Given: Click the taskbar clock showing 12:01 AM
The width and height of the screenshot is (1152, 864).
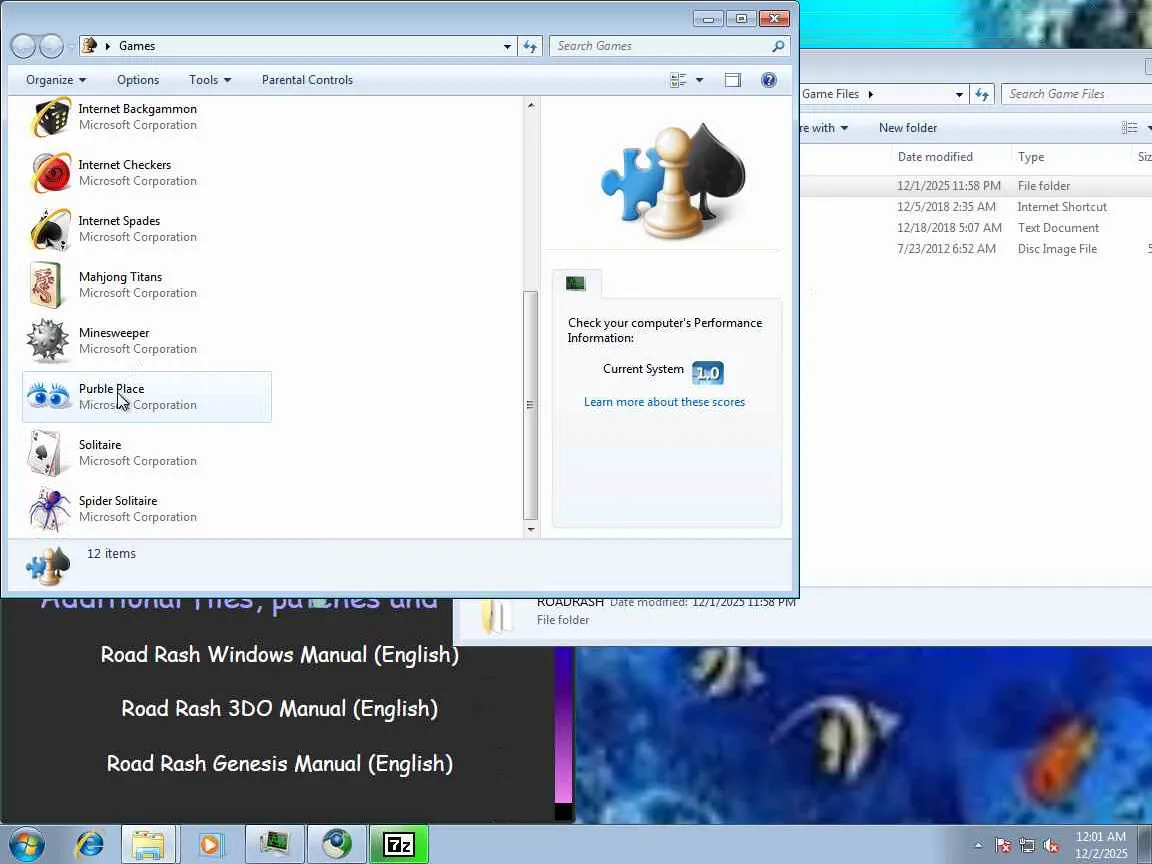Looking at the screenshot, I should [1101, 845].
